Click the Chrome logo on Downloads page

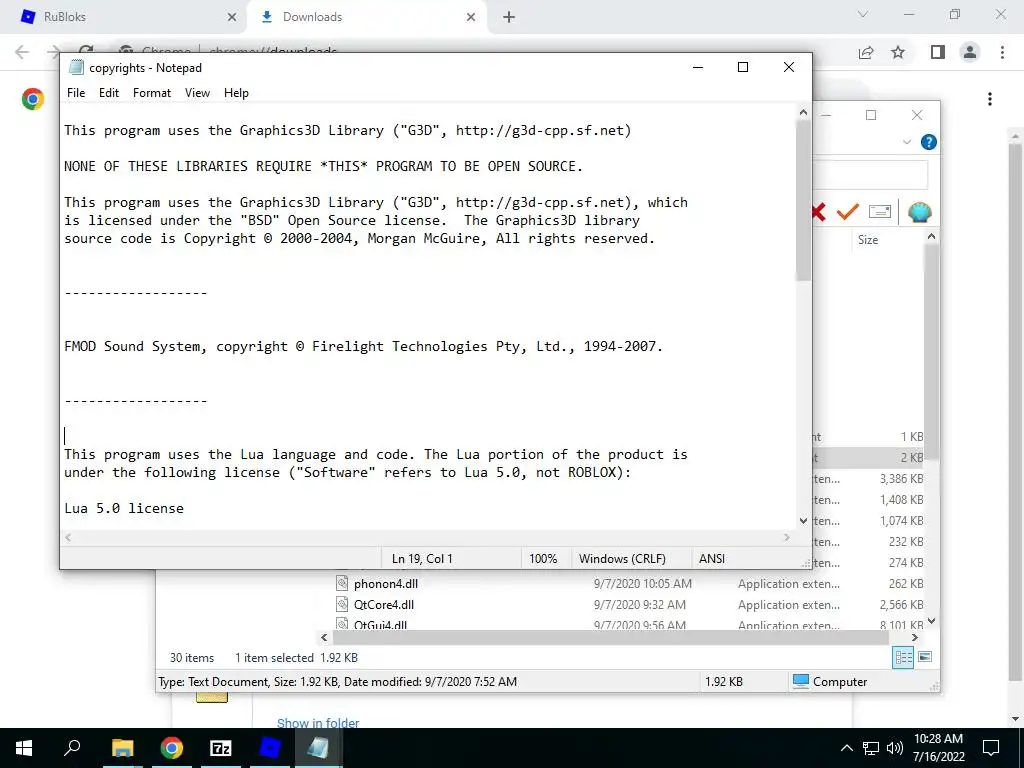(33, 99)
